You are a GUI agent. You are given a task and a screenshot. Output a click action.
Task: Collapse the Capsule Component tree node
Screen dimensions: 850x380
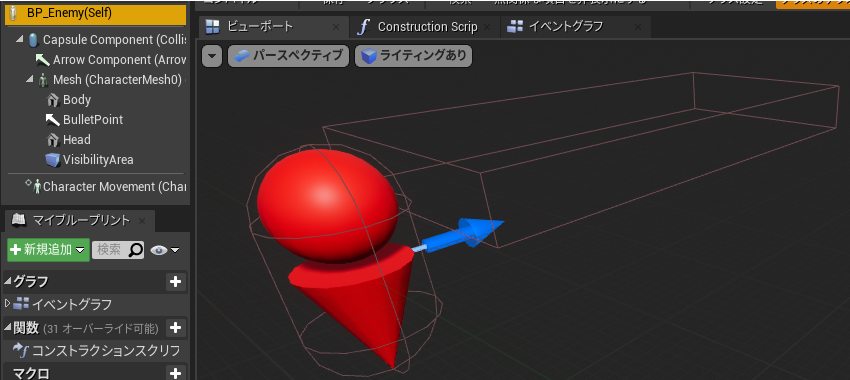tap(20, 40)
